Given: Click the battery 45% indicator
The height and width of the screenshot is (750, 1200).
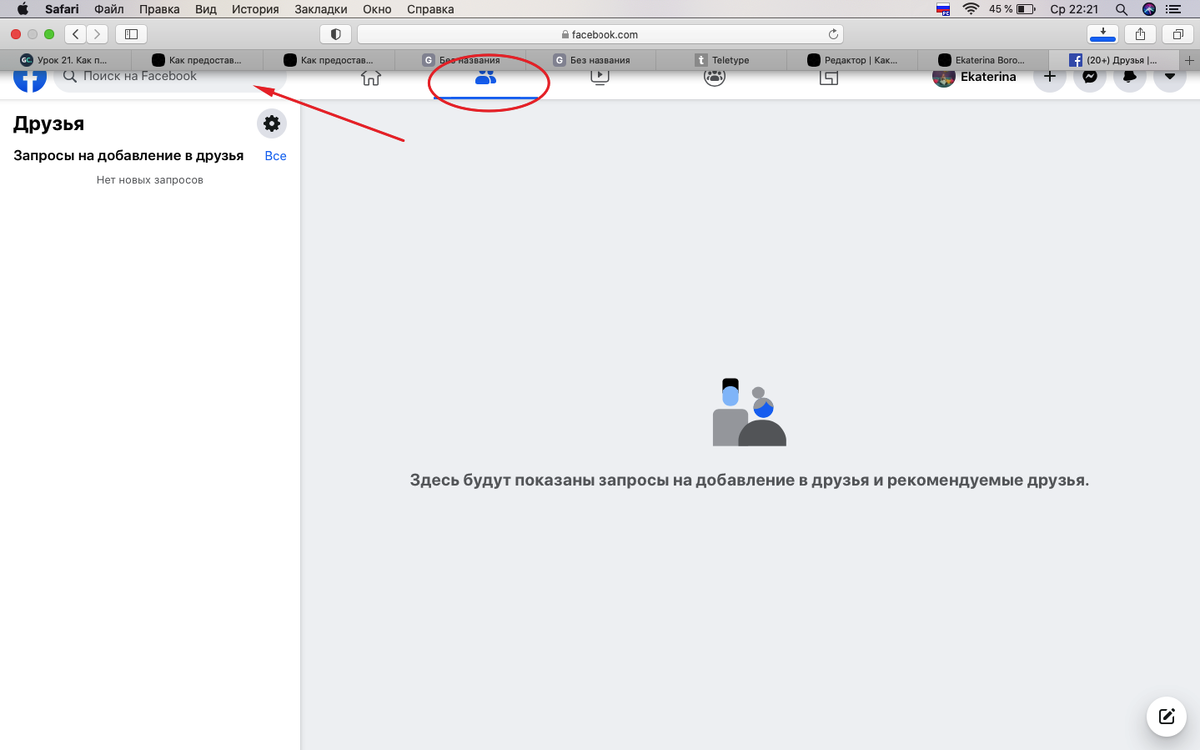Looking at the screenshot, I should point(1012,9).
